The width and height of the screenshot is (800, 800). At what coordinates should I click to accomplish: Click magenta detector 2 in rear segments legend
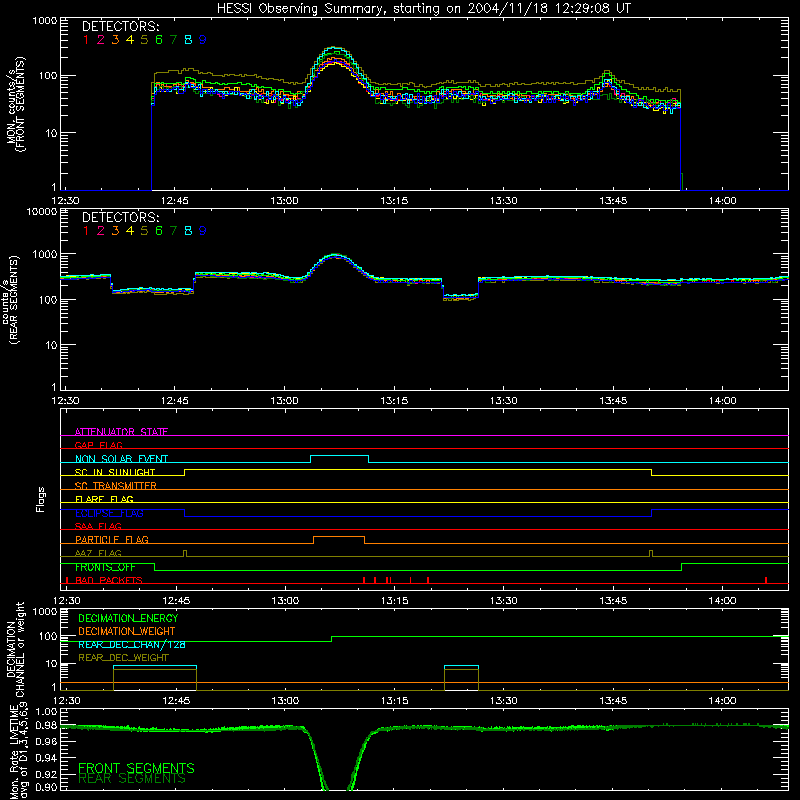[101, 231]
